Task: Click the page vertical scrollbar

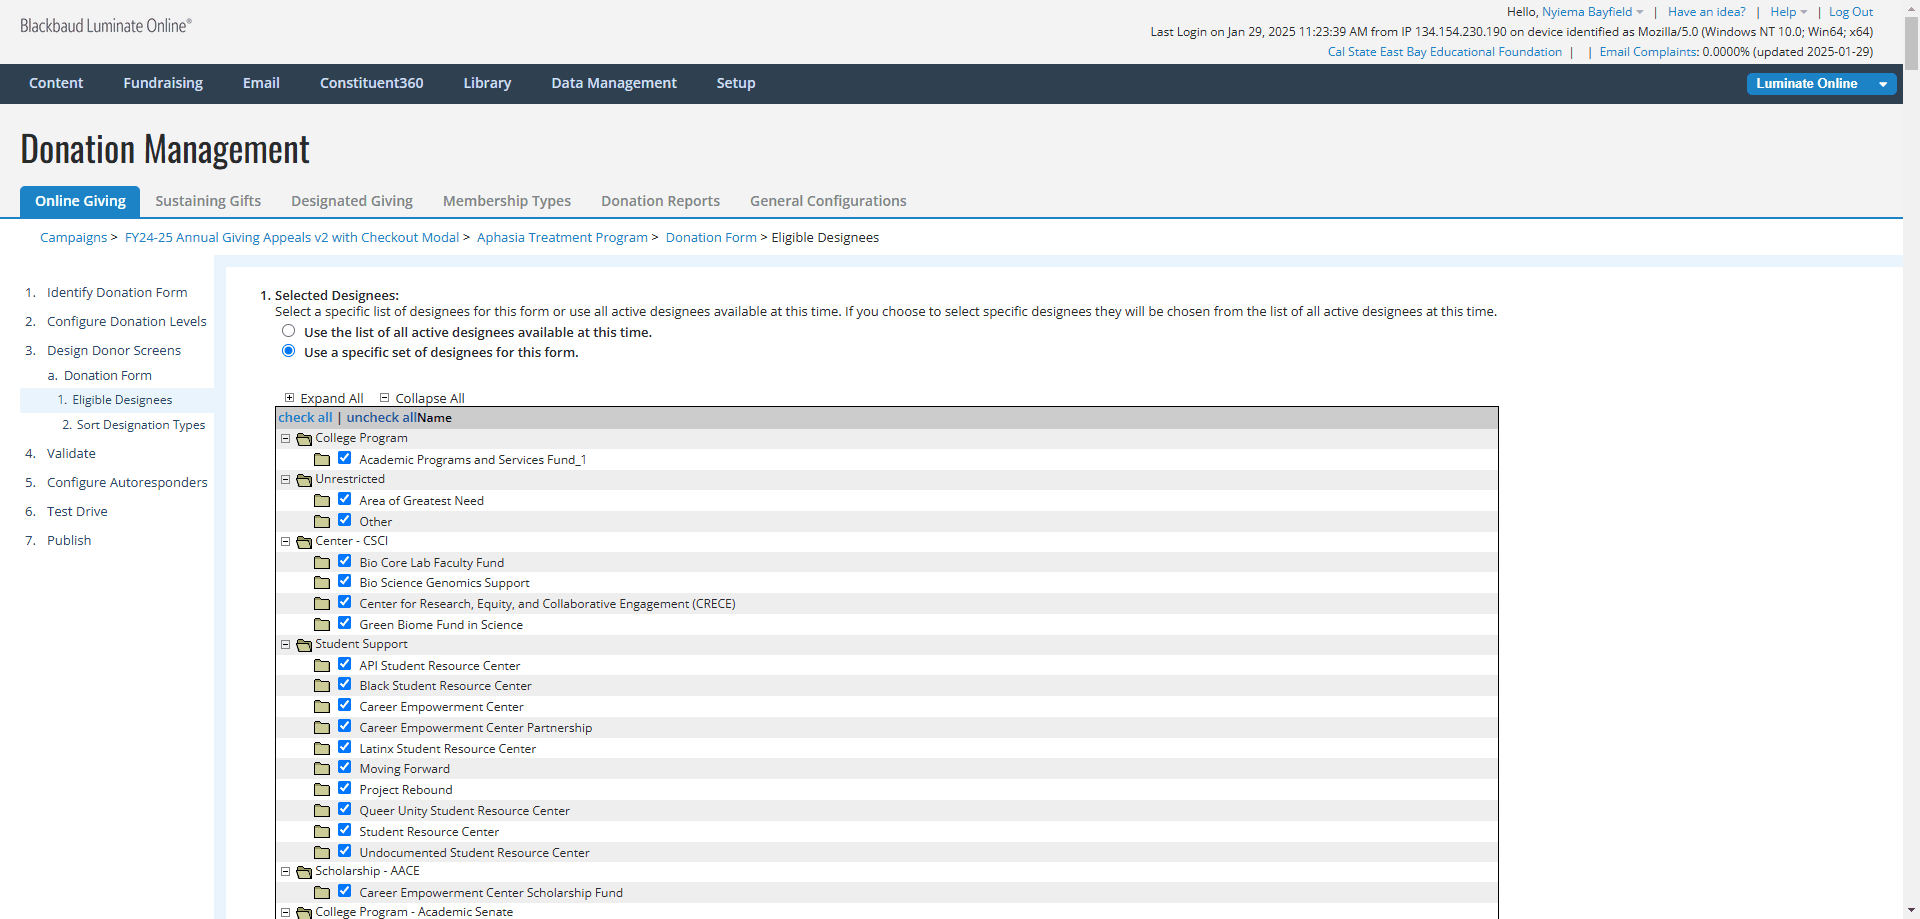Action: [x=1911, y=460]
